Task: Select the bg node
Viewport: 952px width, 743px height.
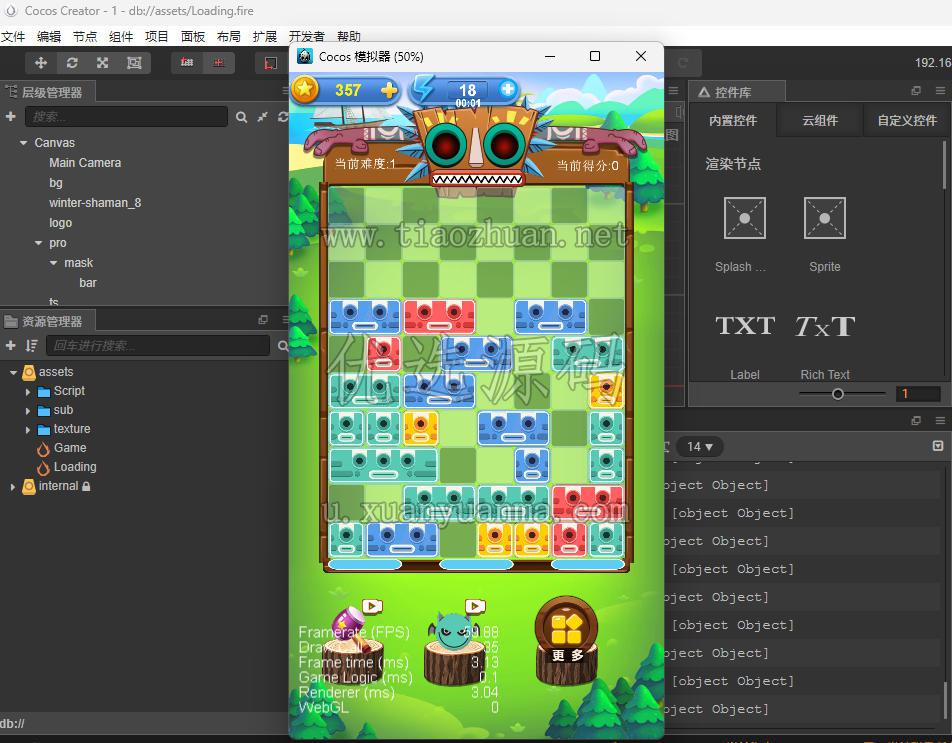Action: point(56,183)
